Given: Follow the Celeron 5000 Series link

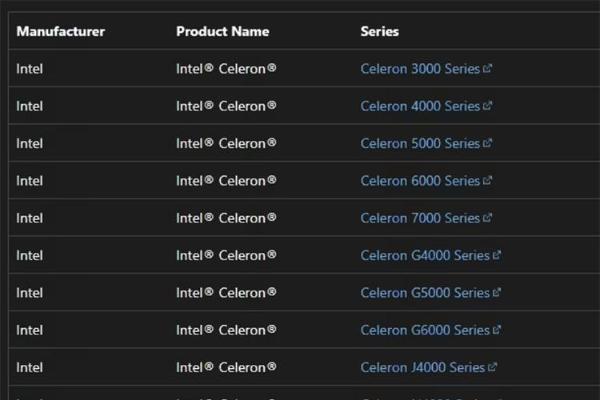Looking at the screenshot, I should click(420, 143).
